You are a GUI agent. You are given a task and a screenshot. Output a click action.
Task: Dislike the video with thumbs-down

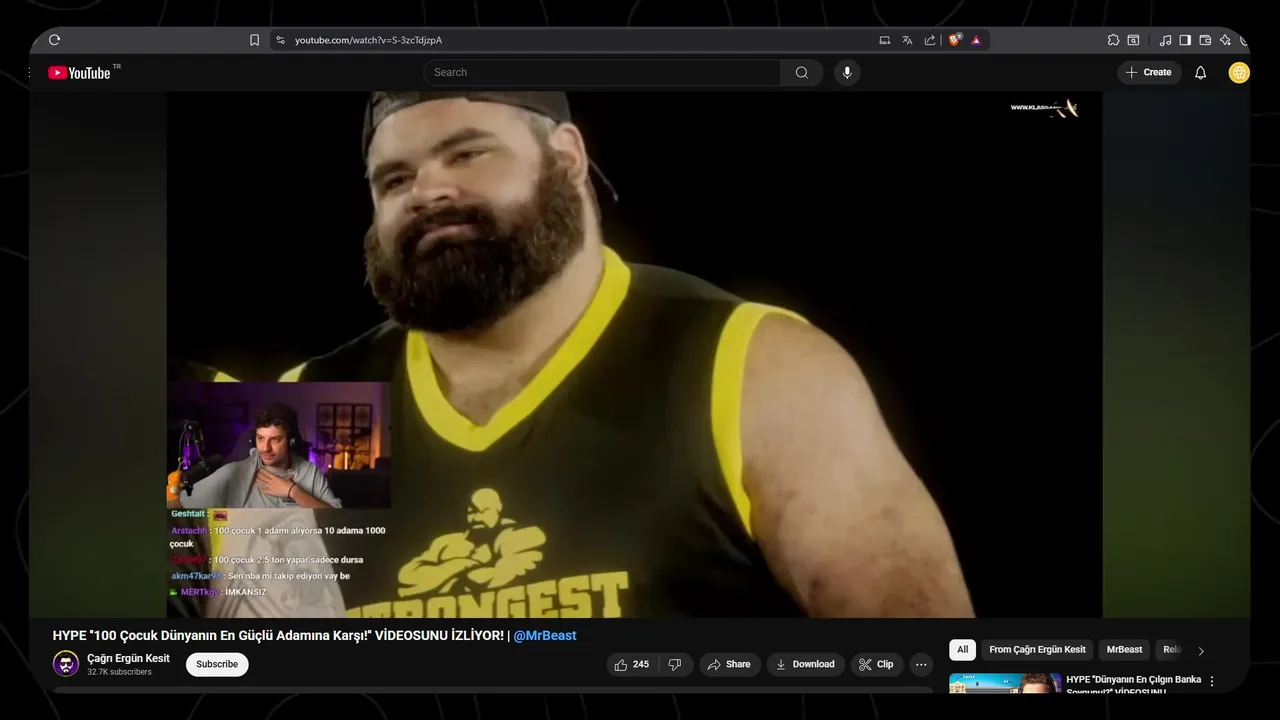pyautogui.click(x=675, y=664)
